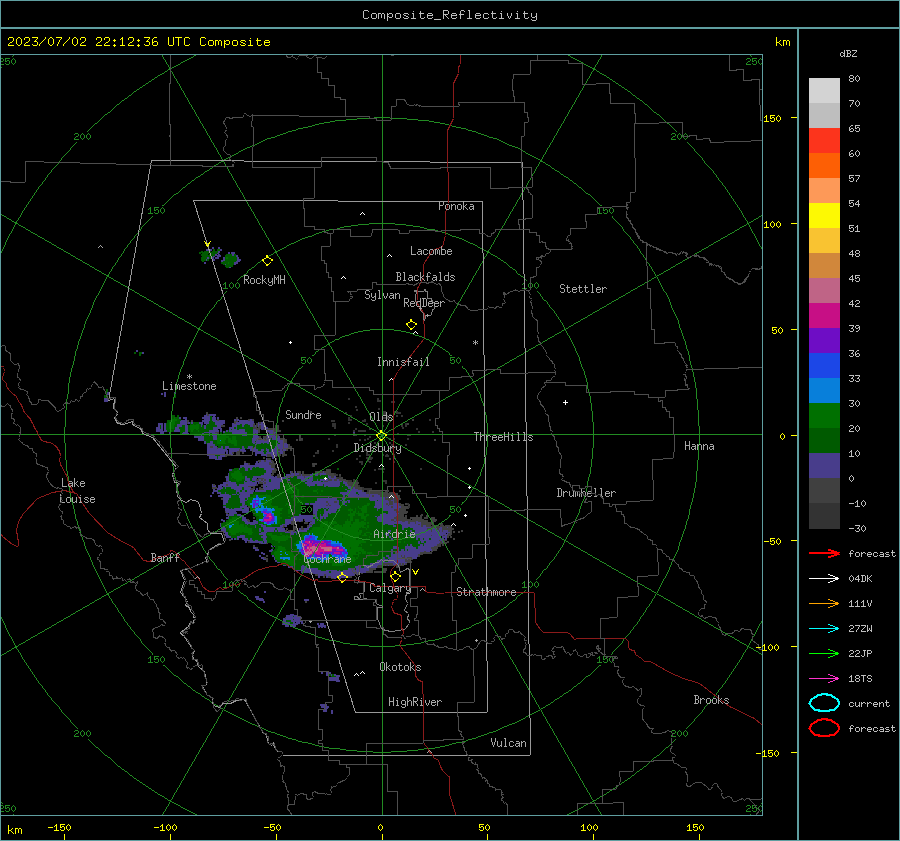Click yellow 'v' marker on northwest storm cell

pos(208,244)
